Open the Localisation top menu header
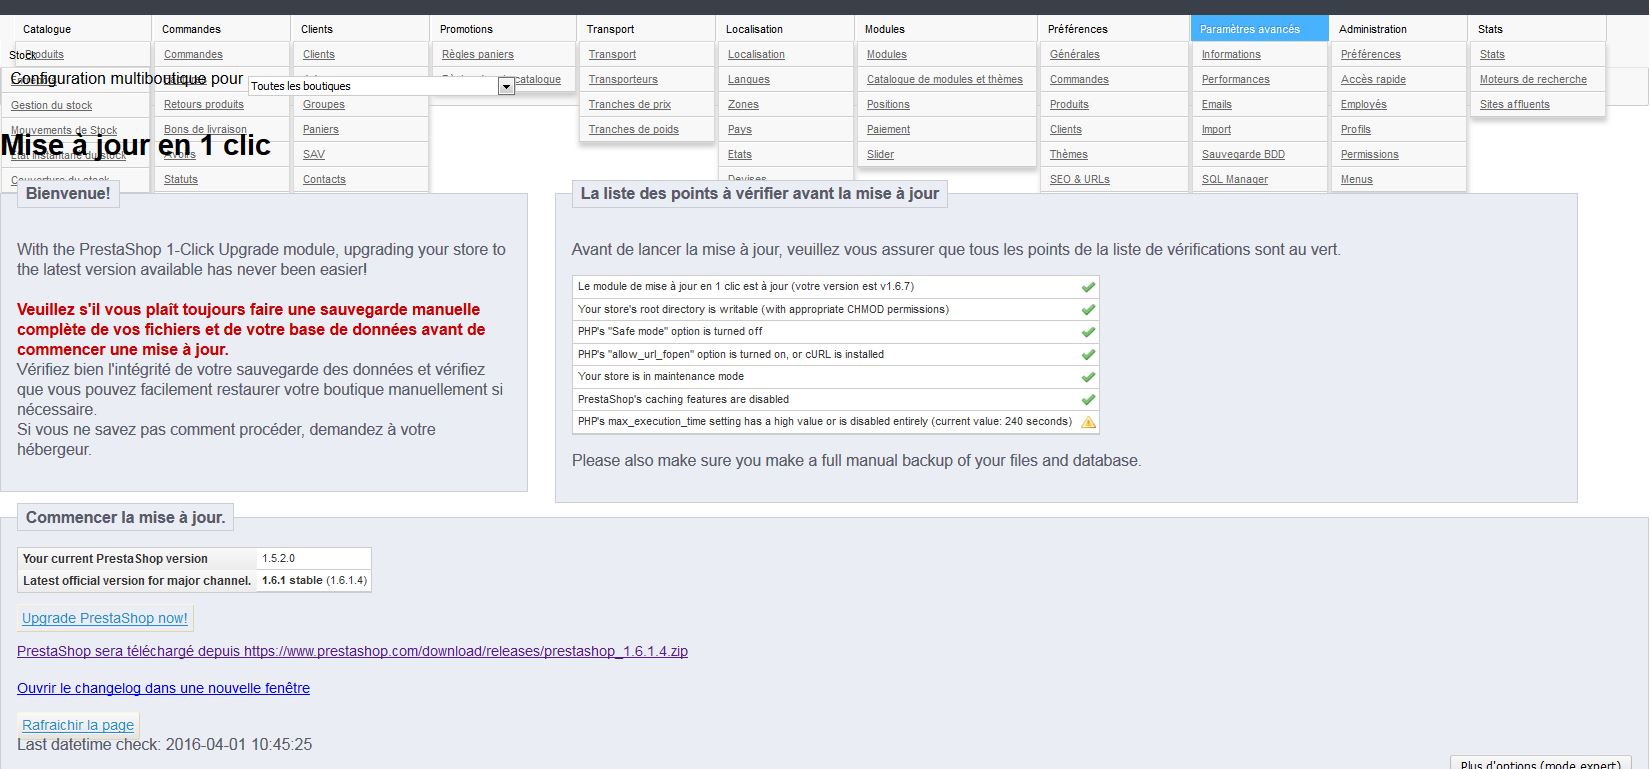1650x769 pixels. (754, 29)
